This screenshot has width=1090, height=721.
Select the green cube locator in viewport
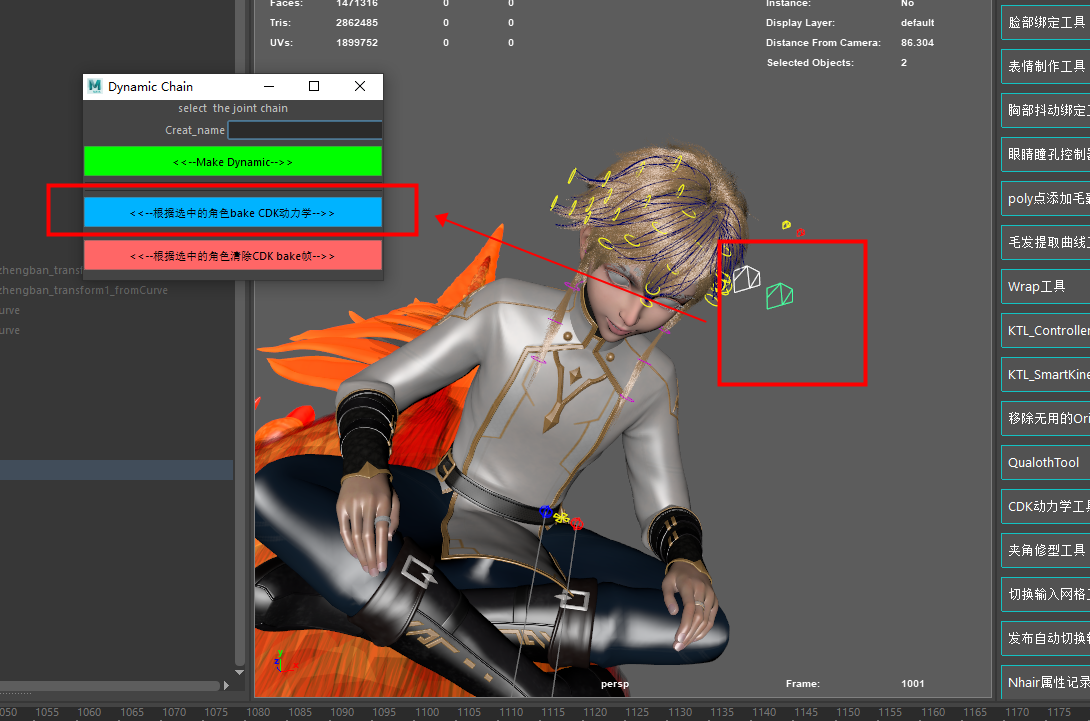coord(779,295)
